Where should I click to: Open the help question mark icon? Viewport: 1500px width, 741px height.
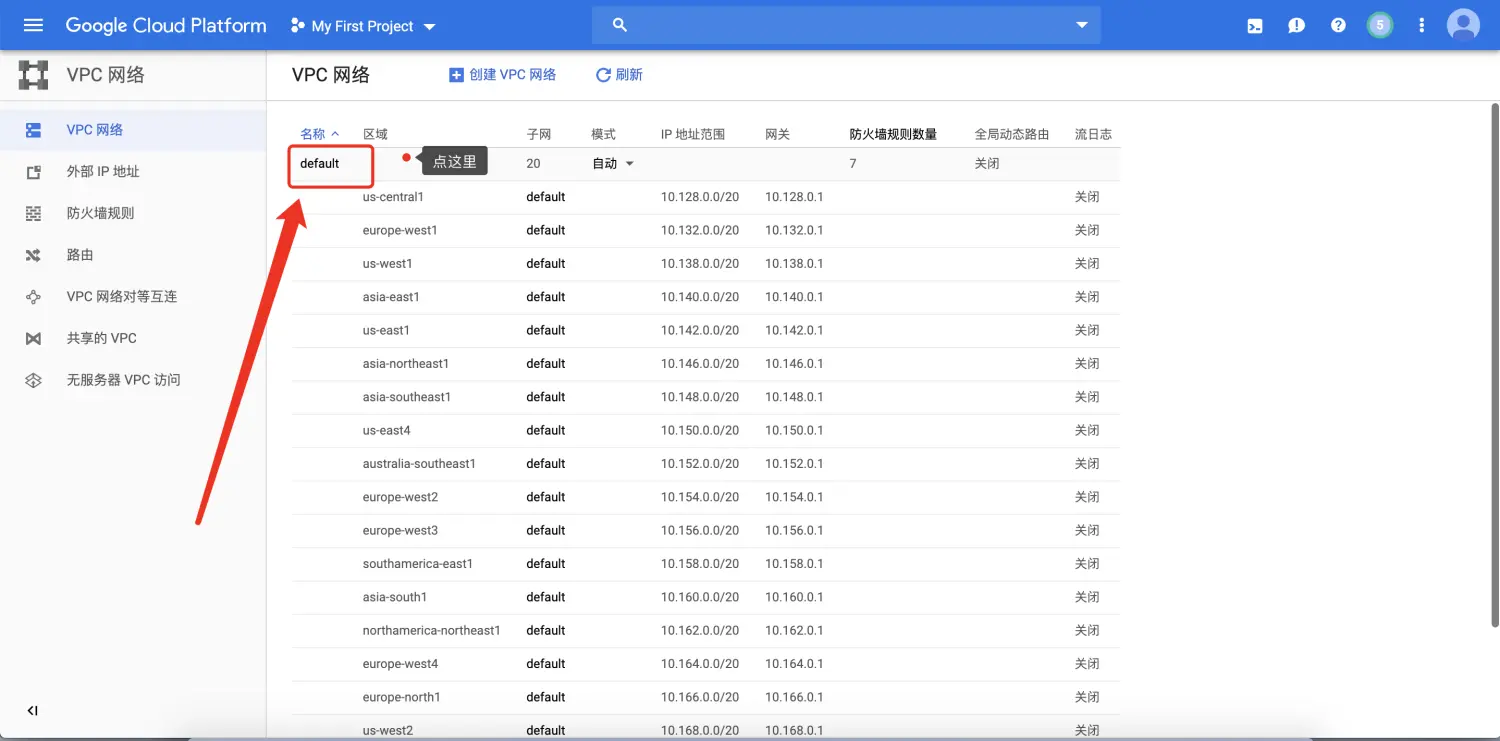(x=1338, y=26)
